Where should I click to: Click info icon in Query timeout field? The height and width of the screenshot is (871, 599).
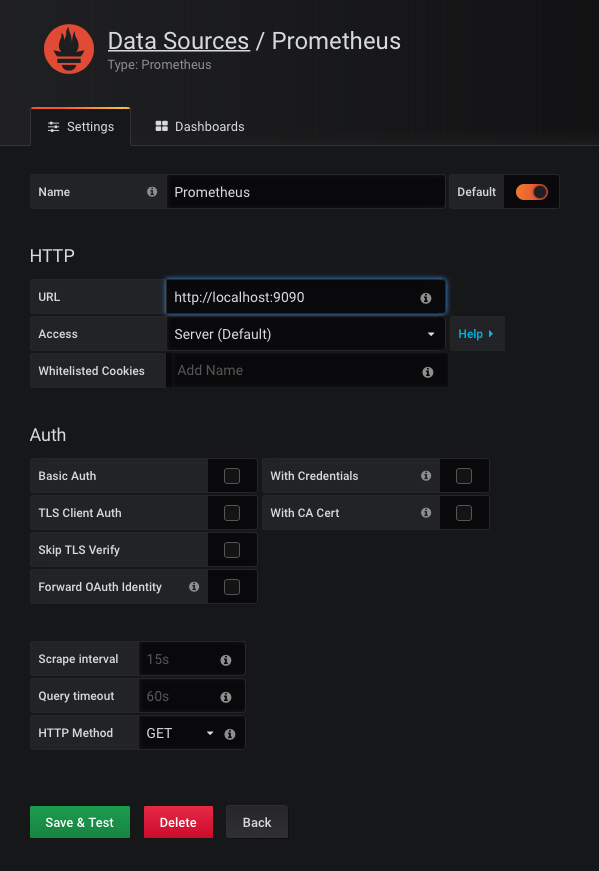tap(226, 697)
